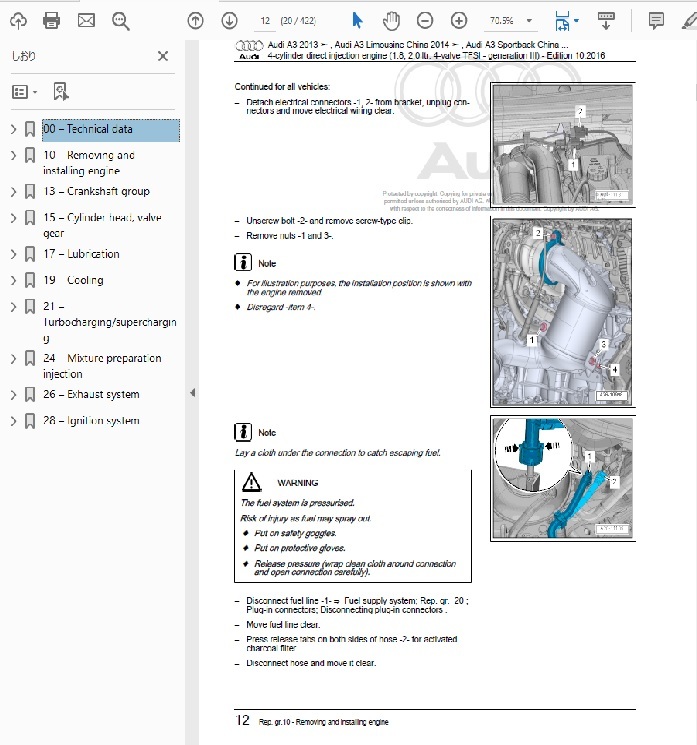The image size is (697, 745).
Task: Send file by email envelope icon
Action: (86, 20)
